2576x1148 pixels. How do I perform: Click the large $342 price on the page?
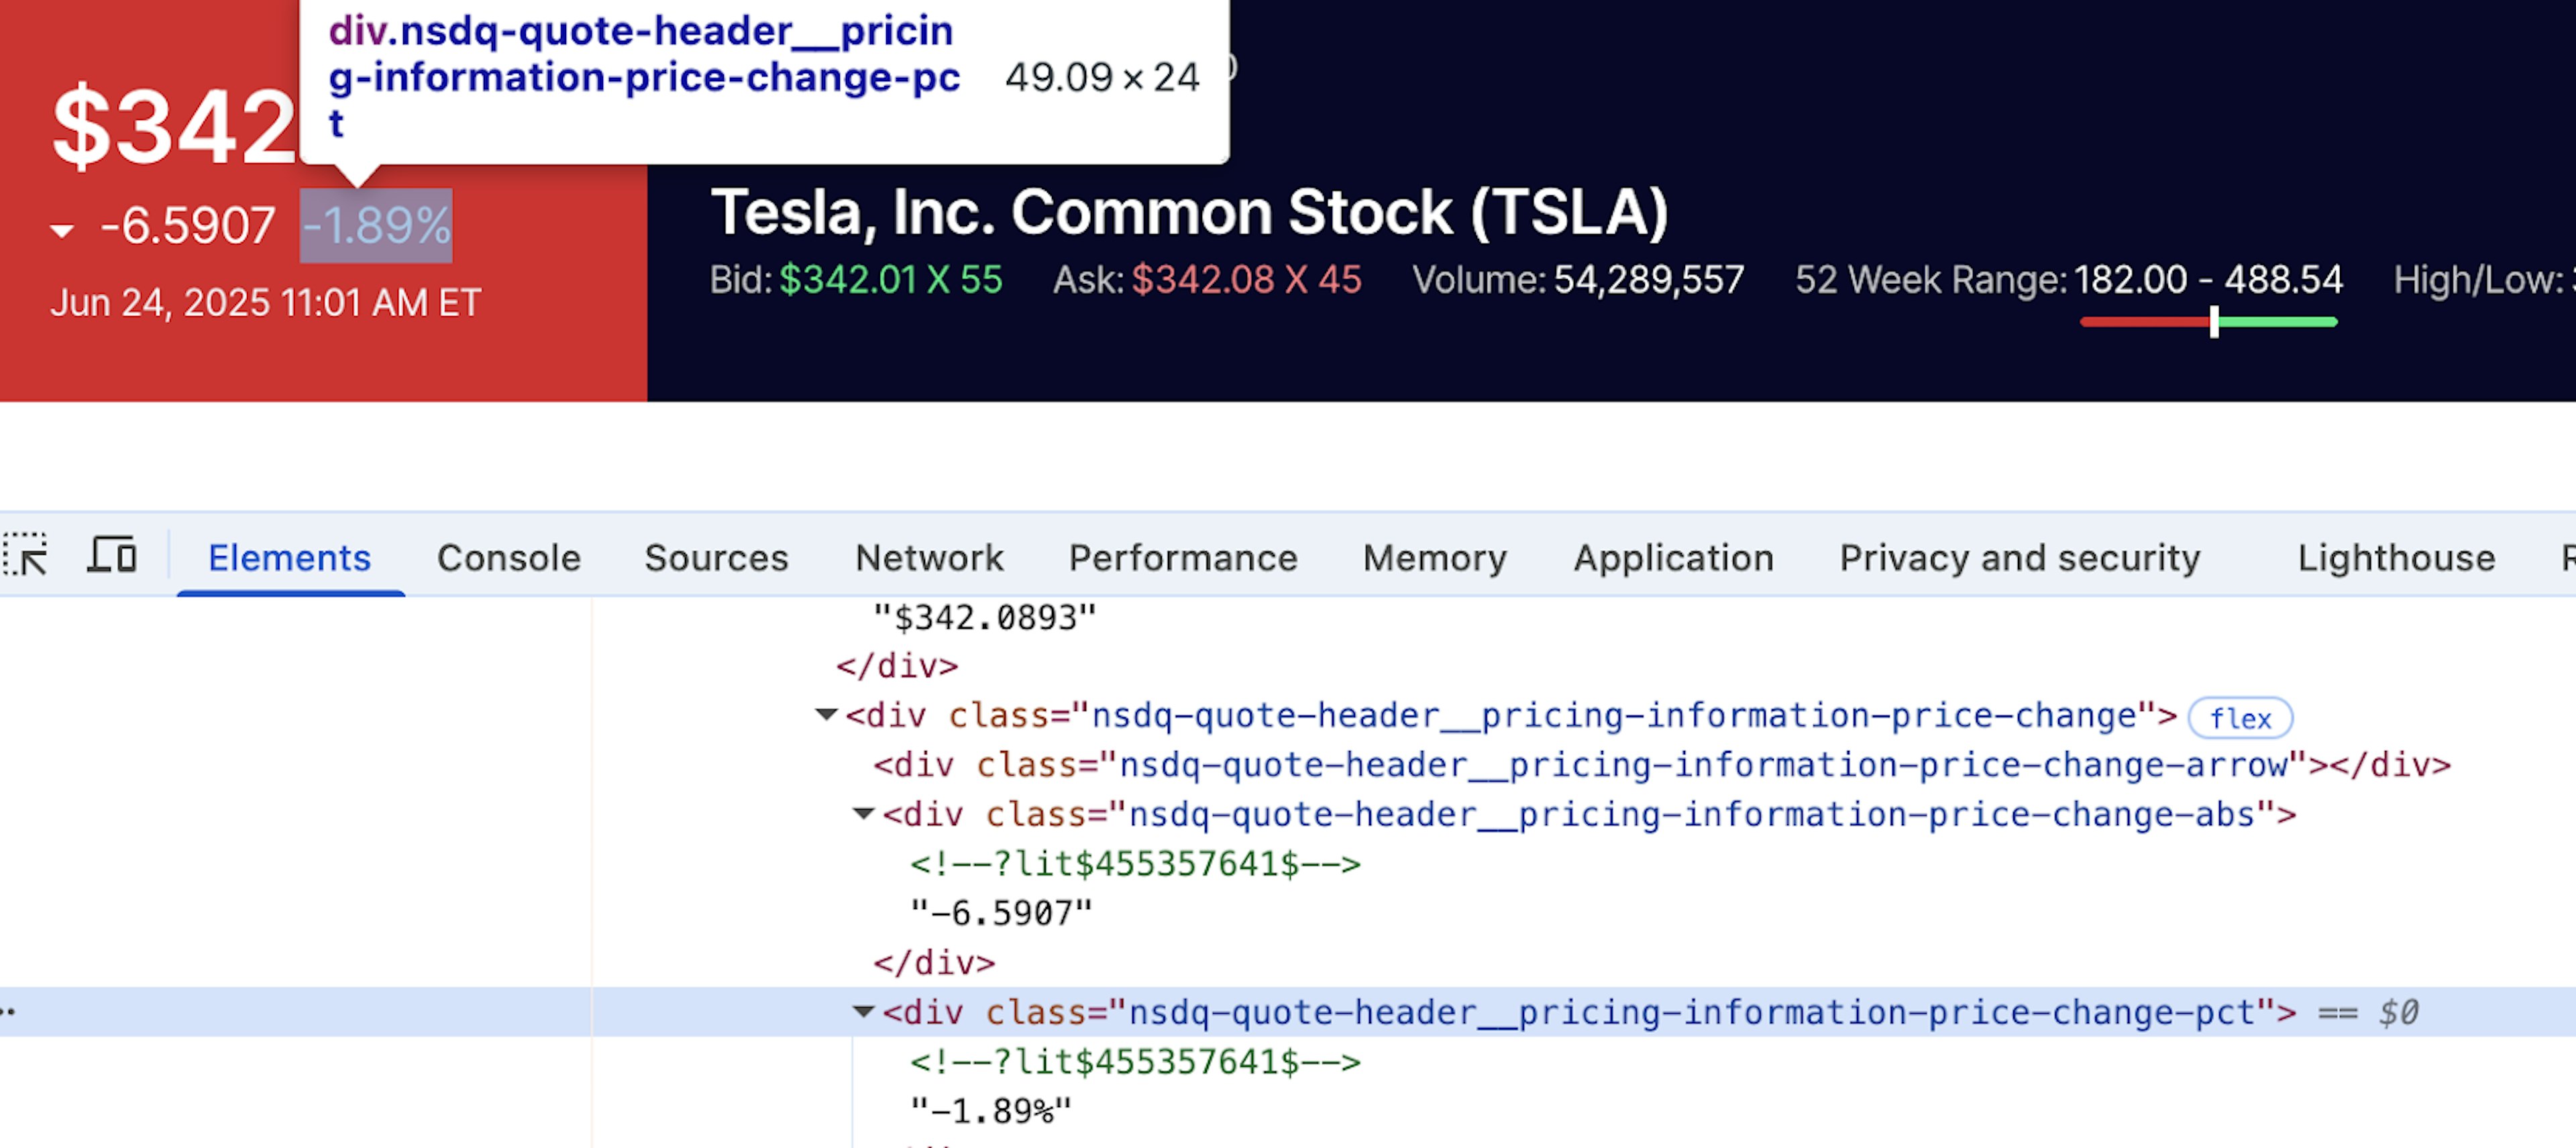coord(174,126)
